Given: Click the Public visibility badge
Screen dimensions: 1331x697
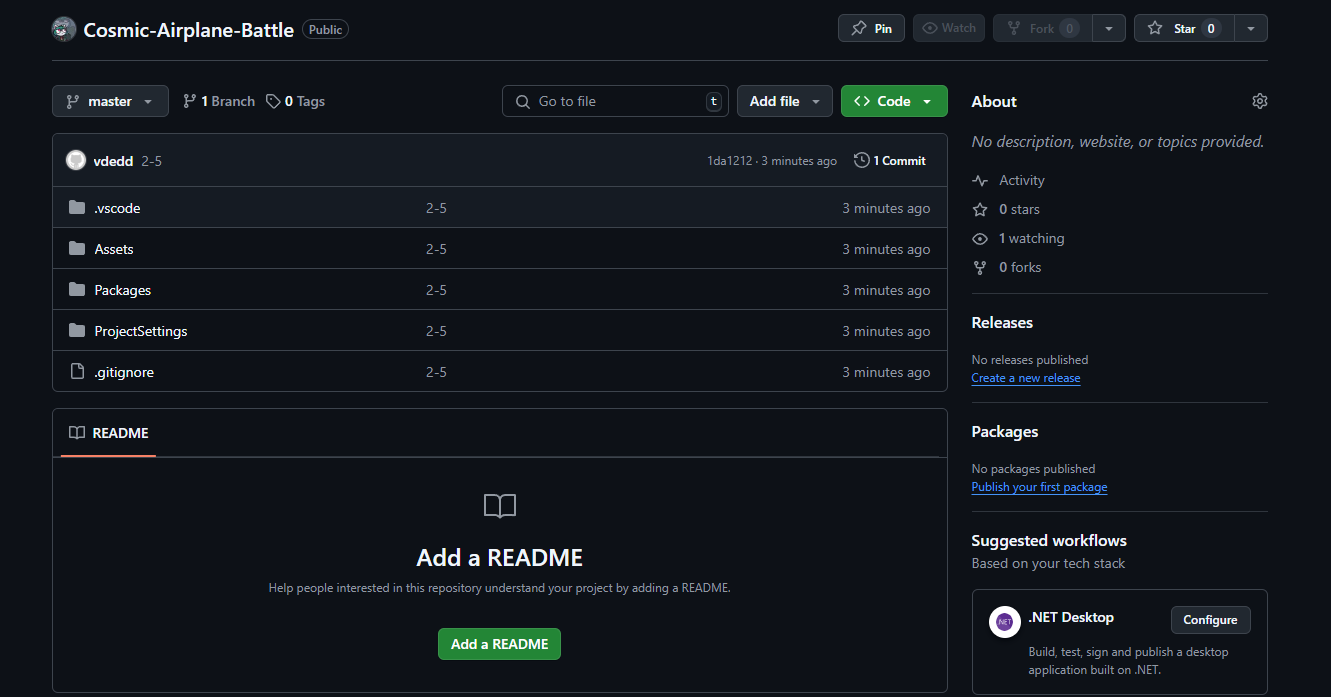Looking at the screenshot, I should coord(325,30).
